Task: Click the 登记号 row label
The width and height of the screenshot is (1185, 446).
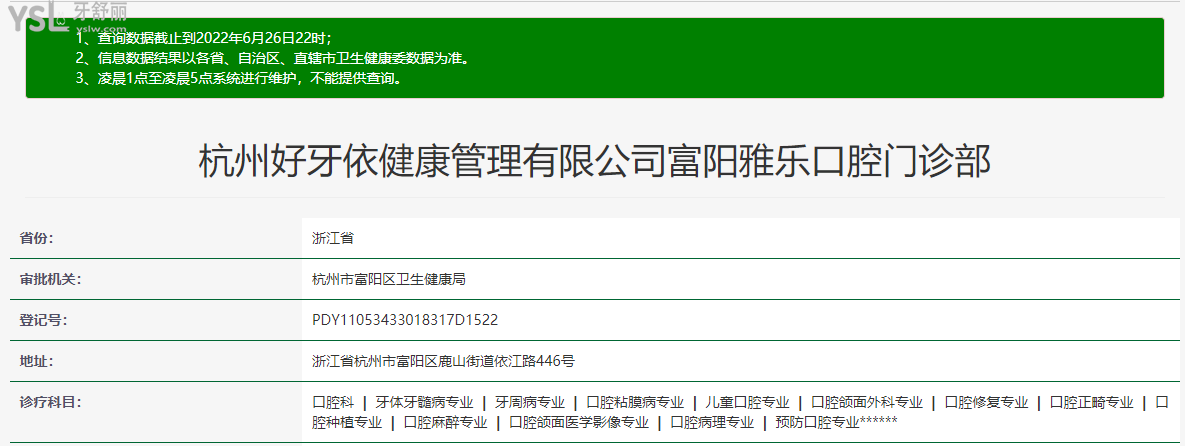Action: pos(43,320)
